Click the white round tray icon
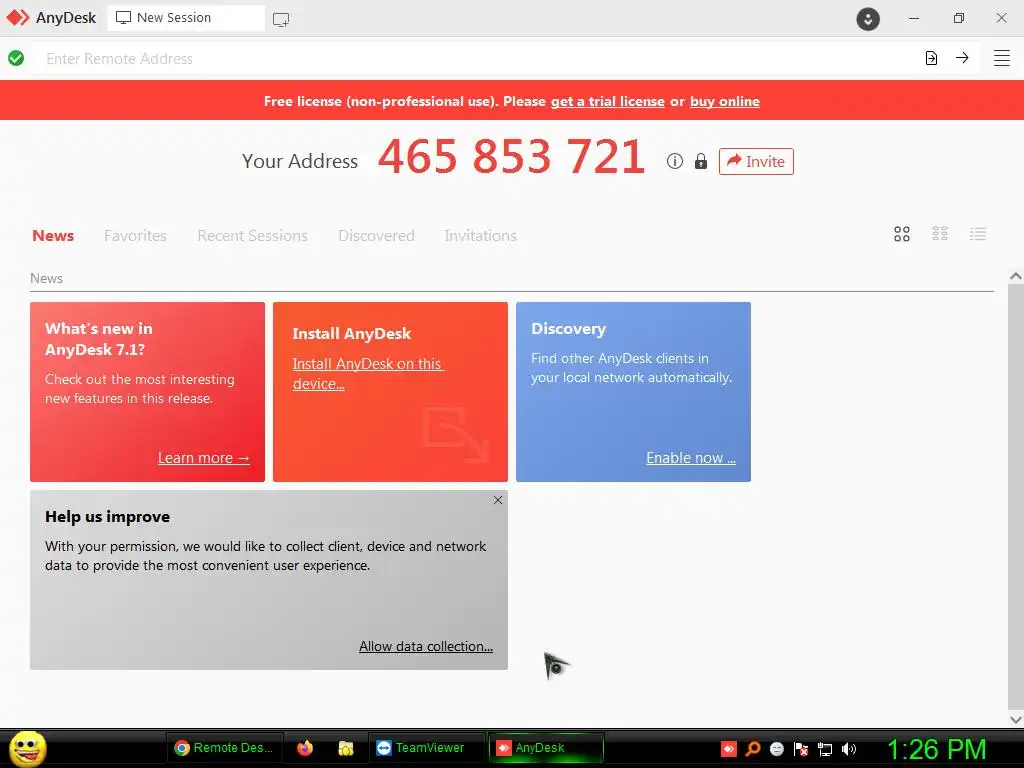Image resolution: width=1024 pixels, height=768 pixels. [776, 749]
